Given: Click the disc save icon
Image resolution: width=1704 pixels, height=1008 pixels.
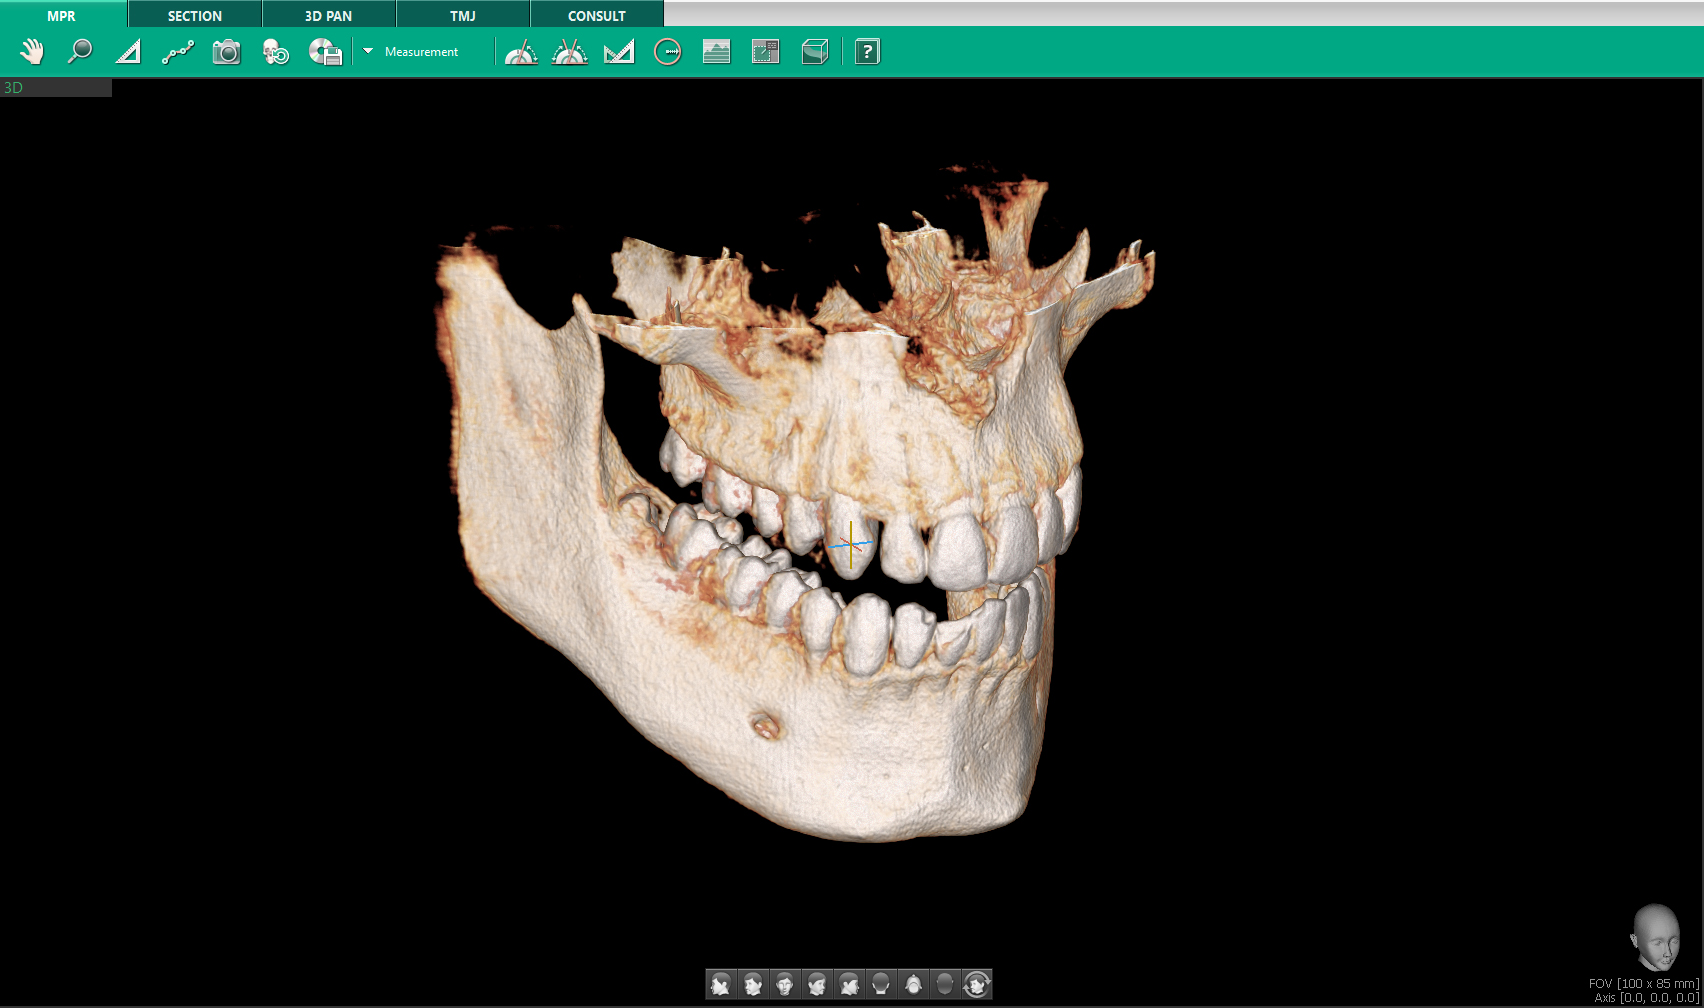Looking at the screenshot, I should pos(325,52).
